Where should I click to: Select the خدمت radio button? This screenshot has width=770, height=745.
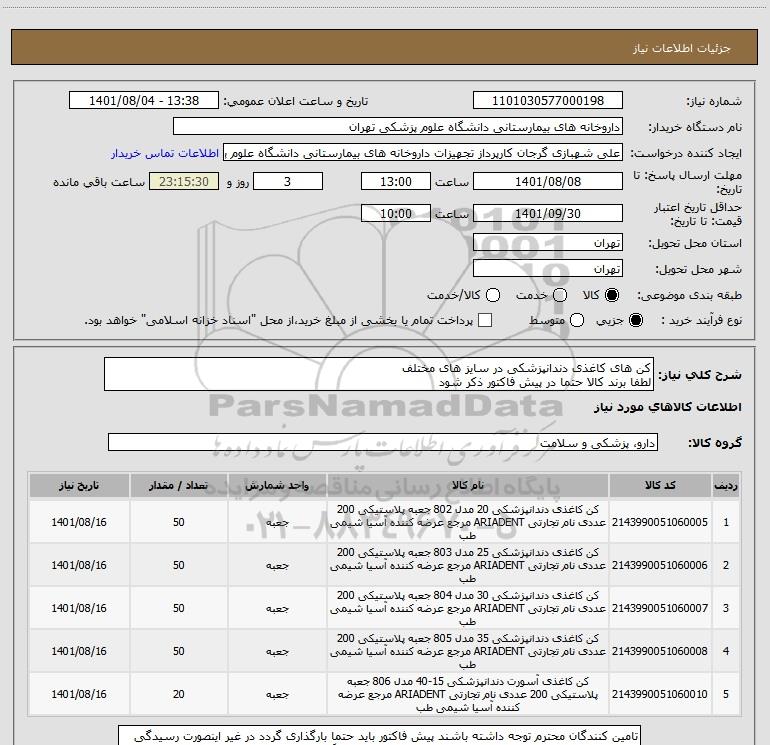tap(560, 295)
